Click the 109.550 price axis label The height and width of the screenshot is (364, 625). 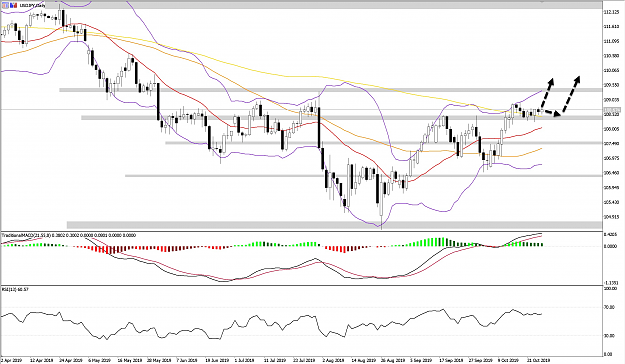pos(611,85)
